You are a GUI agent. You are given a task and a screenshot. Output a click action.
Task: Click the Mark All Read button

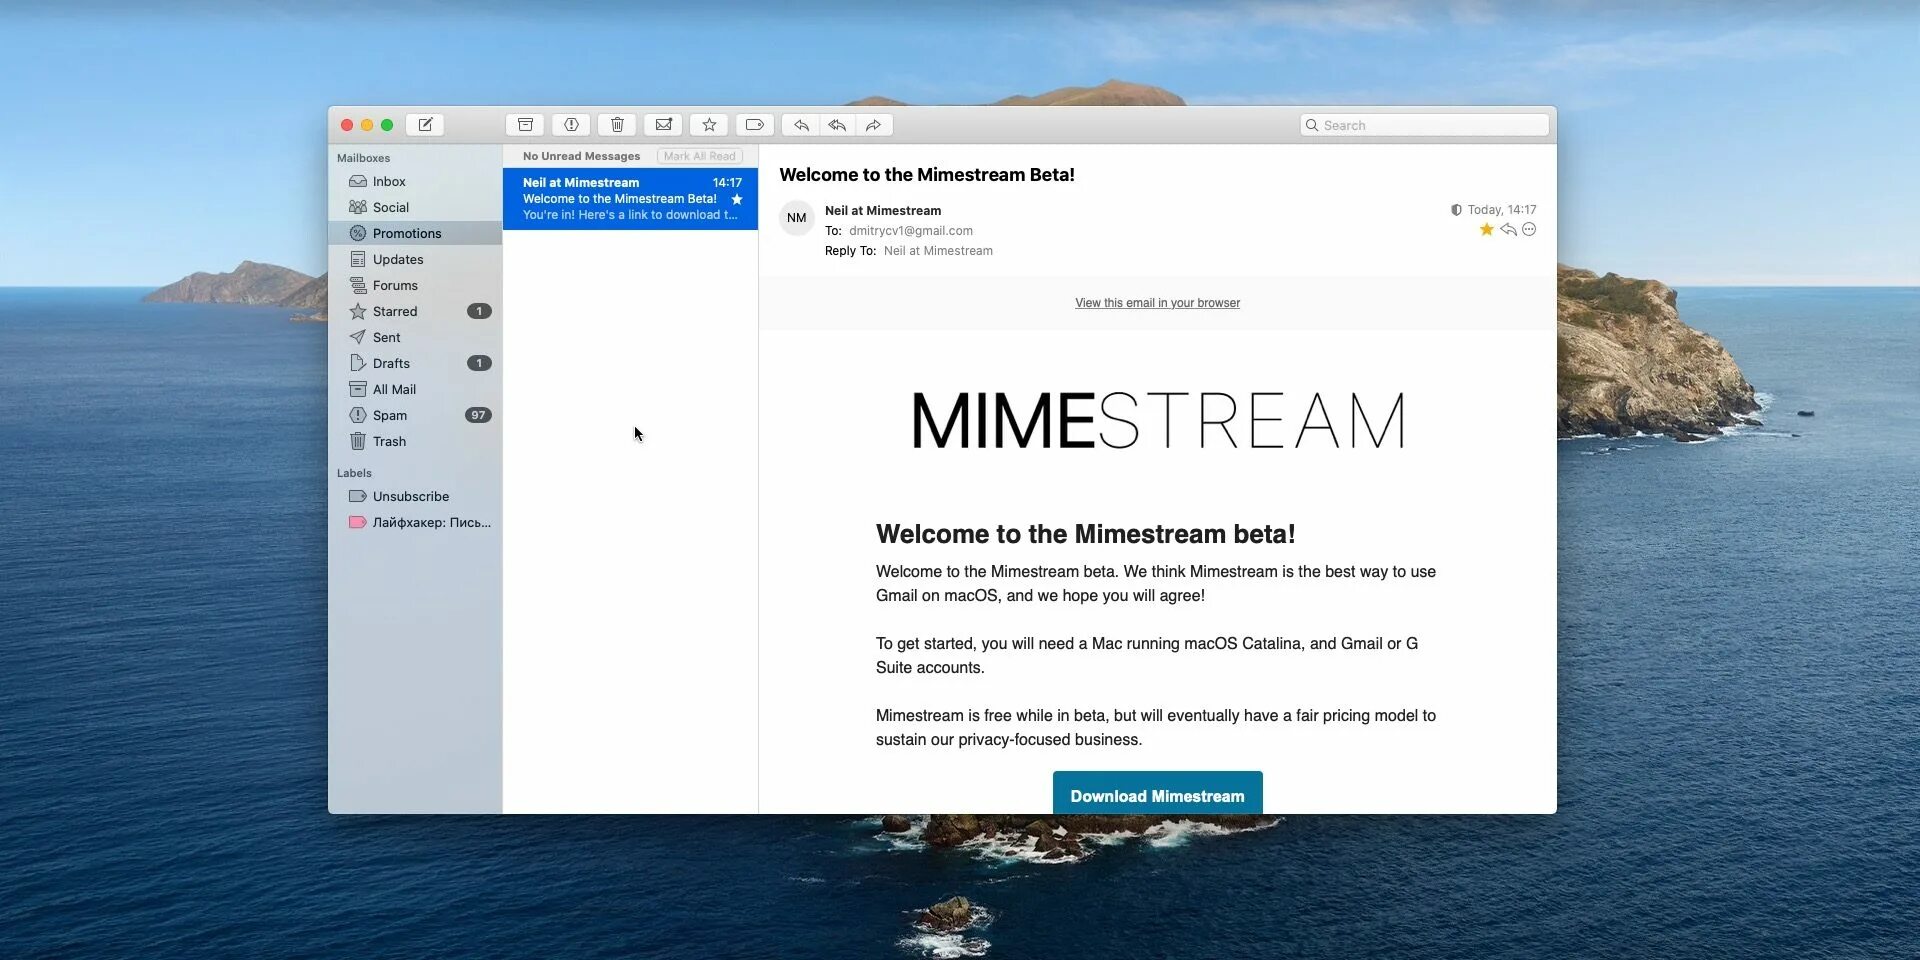700,156
